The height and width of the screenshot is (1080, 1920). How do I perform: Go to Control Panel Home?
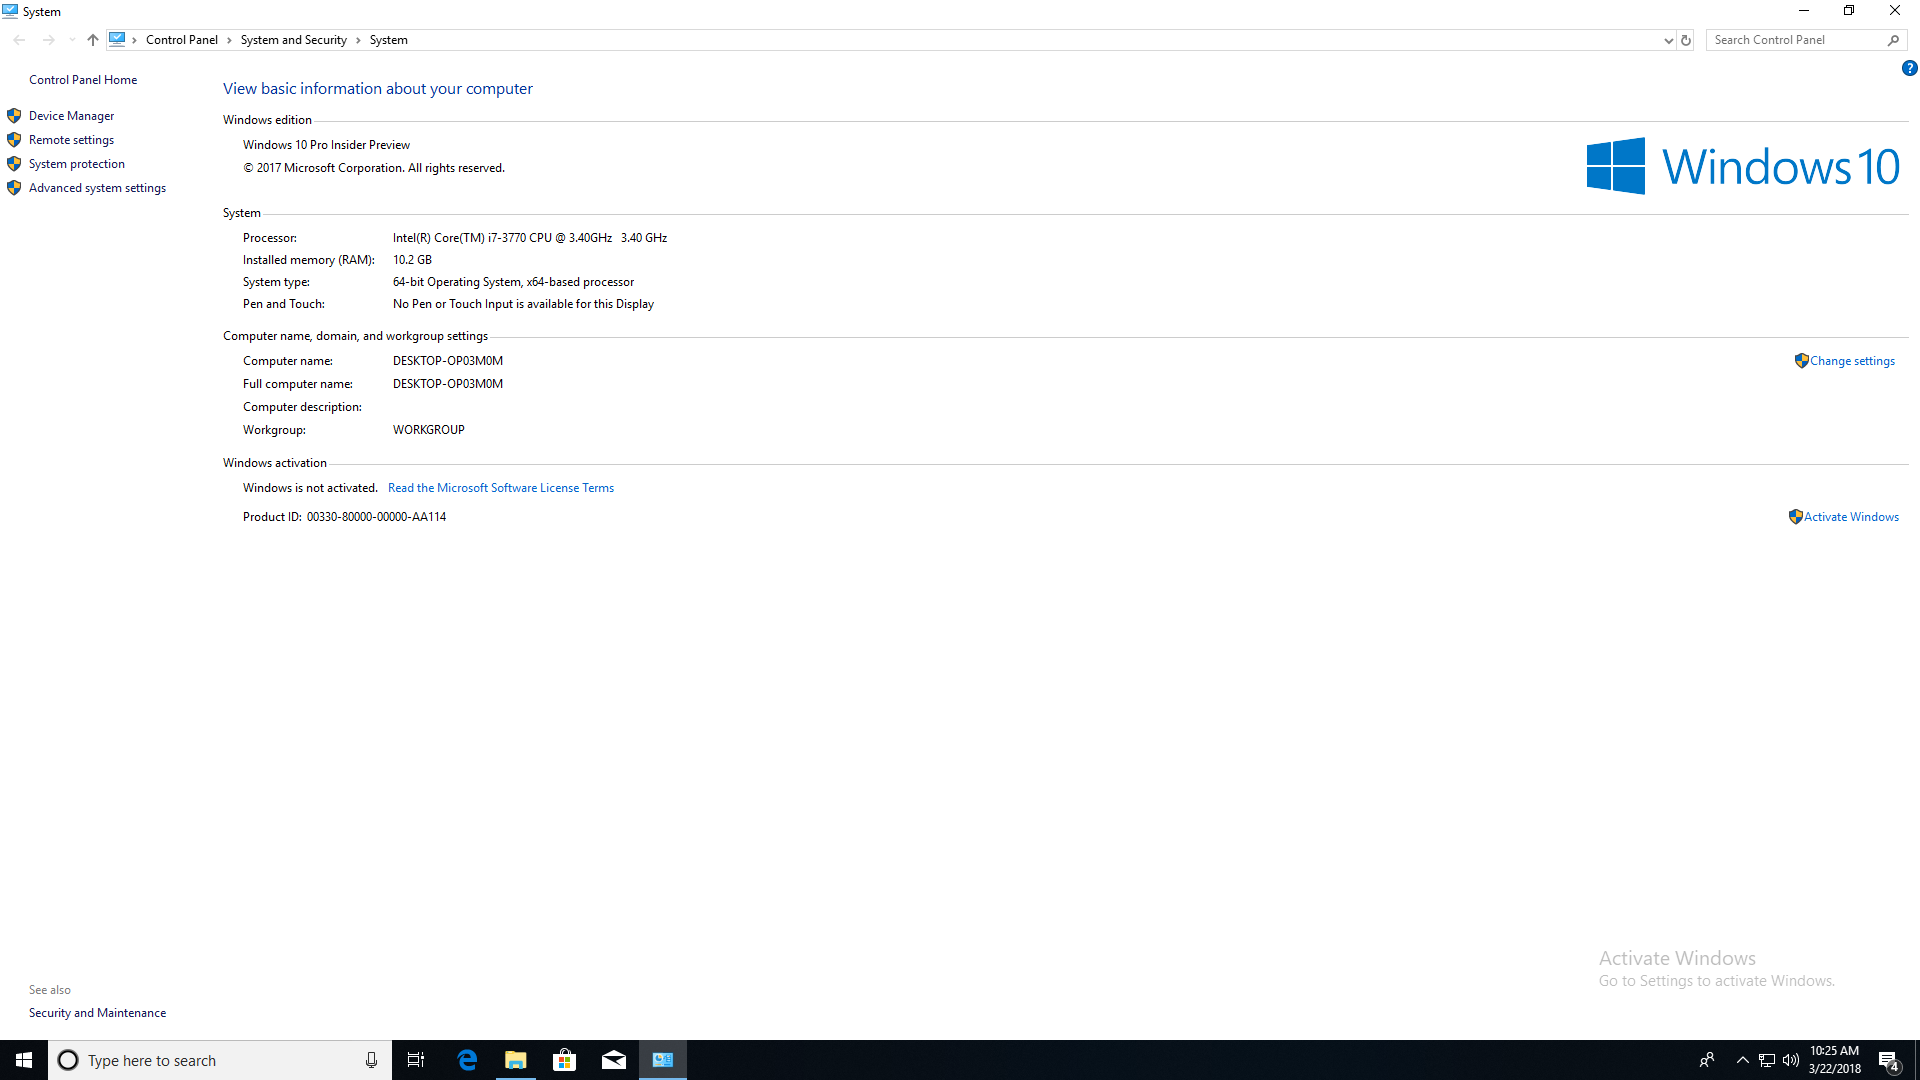[x=83, y=80]
